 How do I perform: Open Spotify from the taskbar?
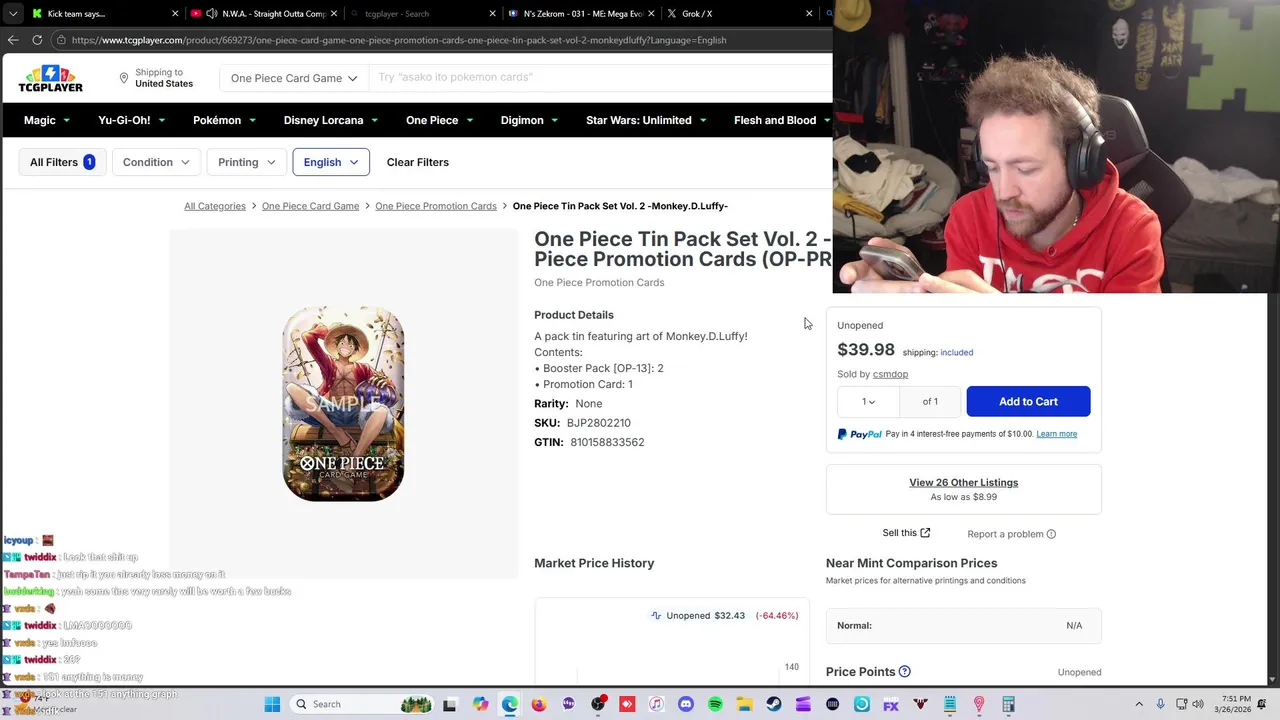click(715, 704)
